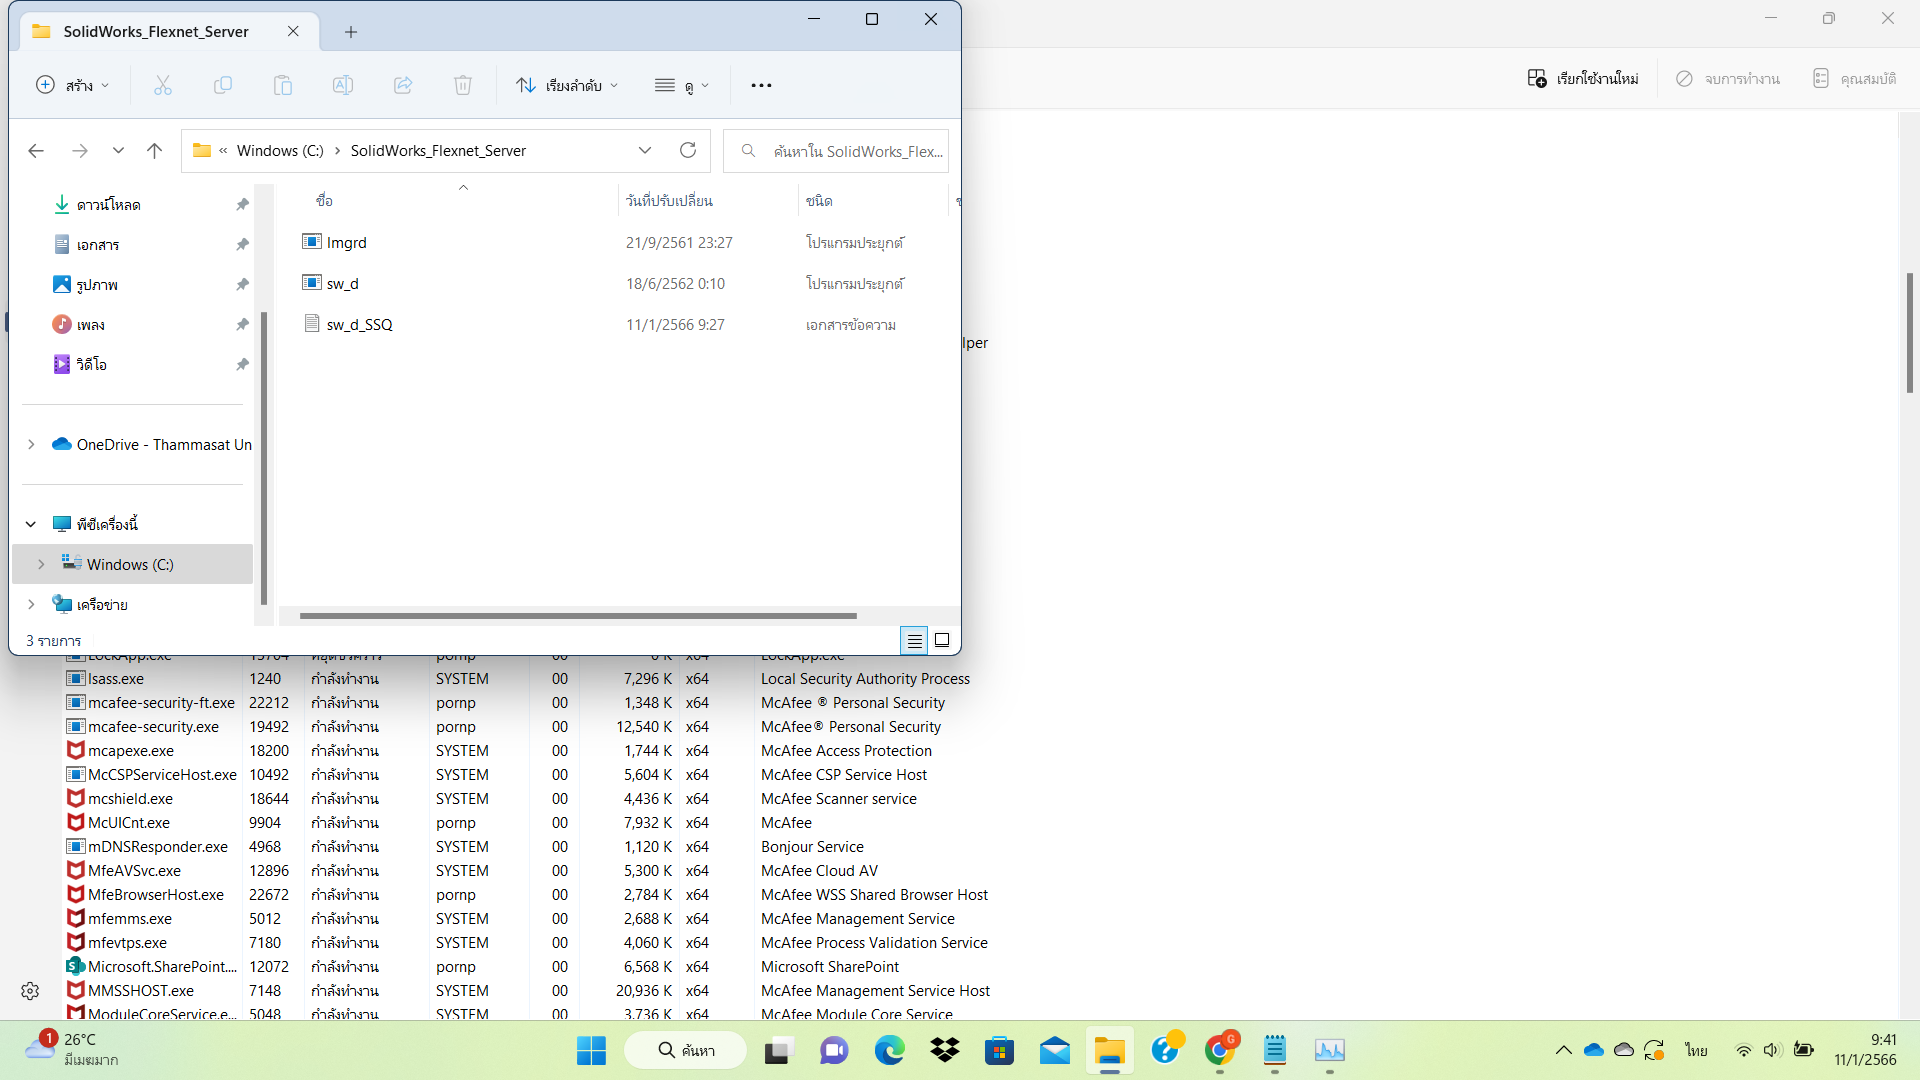The image size is (1920, 1080).
Task: Open the New (สร้าง) dropdown
Action: coord(72,86)
